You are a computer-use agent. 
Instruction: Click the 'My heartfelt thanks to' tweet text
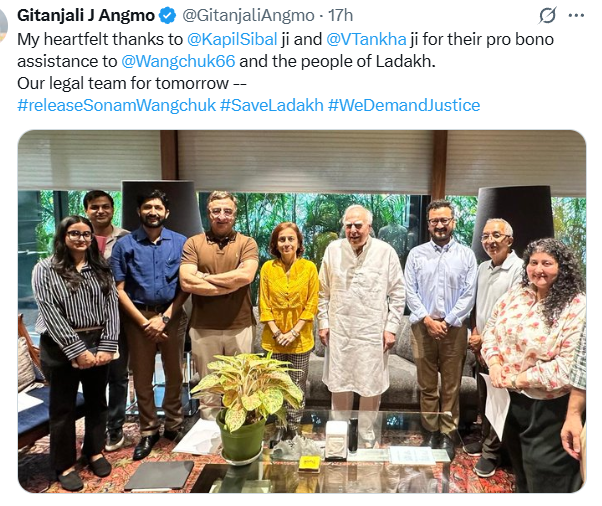pyautogui.click(x=100, y=39)
